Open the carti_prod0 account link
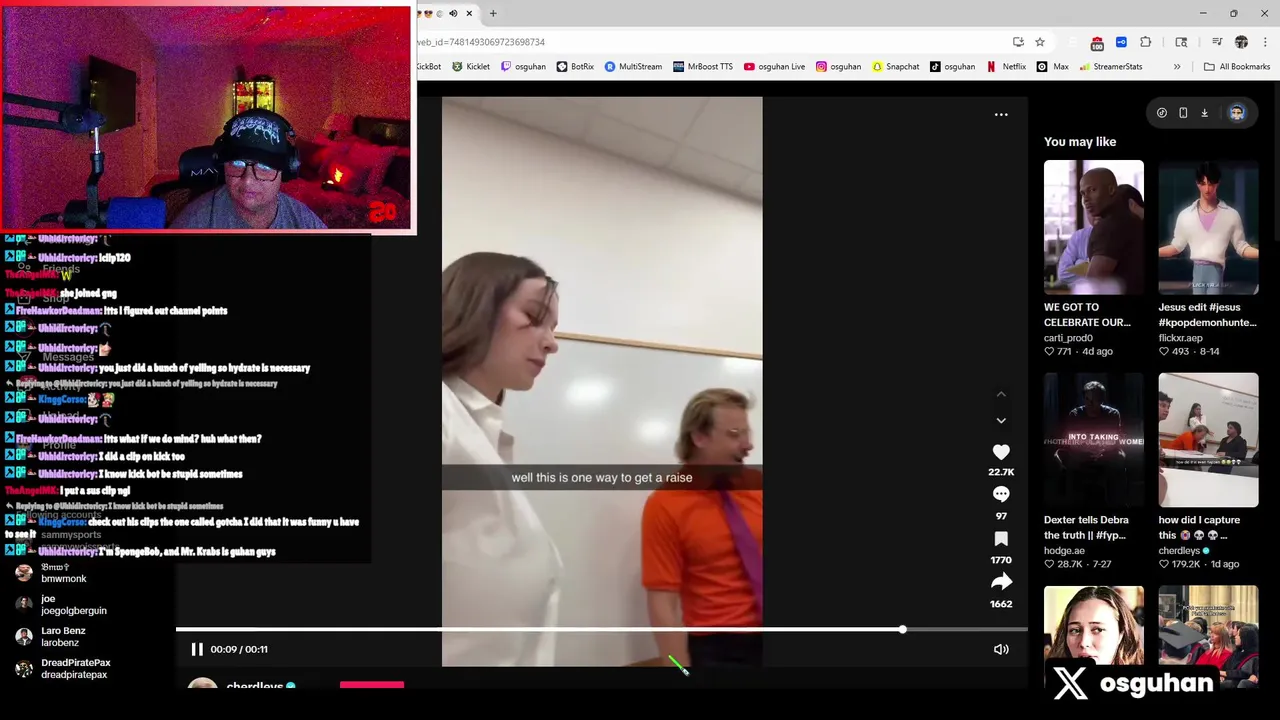1280x720 pixels. coord(1068,338)
